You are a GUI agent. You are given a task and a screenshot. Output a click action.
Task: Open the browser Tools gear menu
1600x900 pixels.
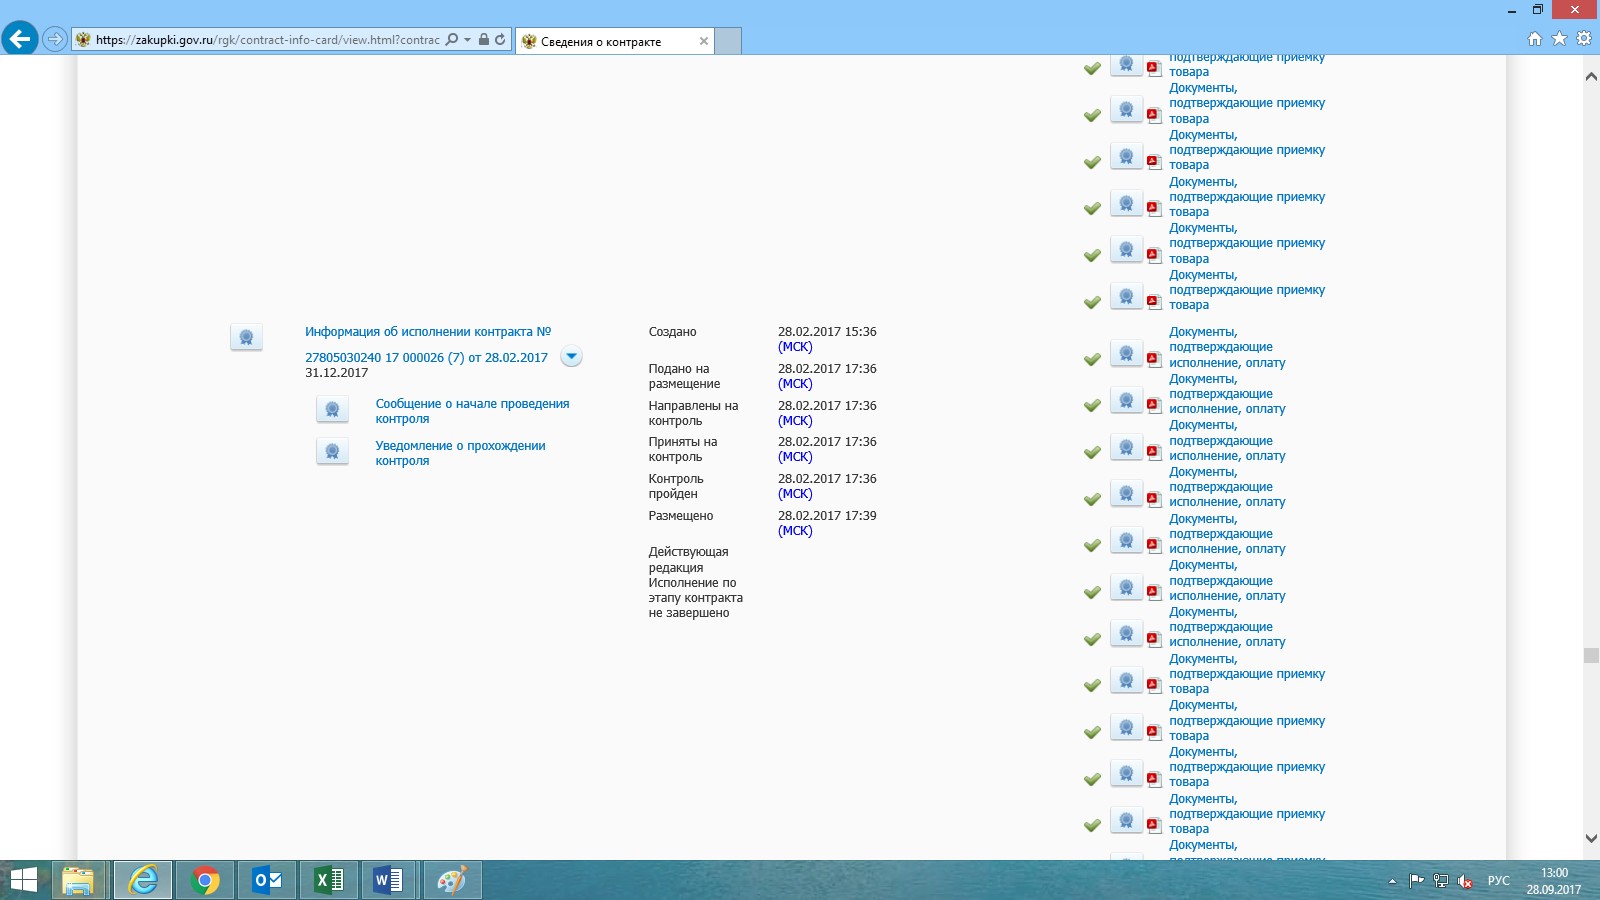tap(1584, 39)
